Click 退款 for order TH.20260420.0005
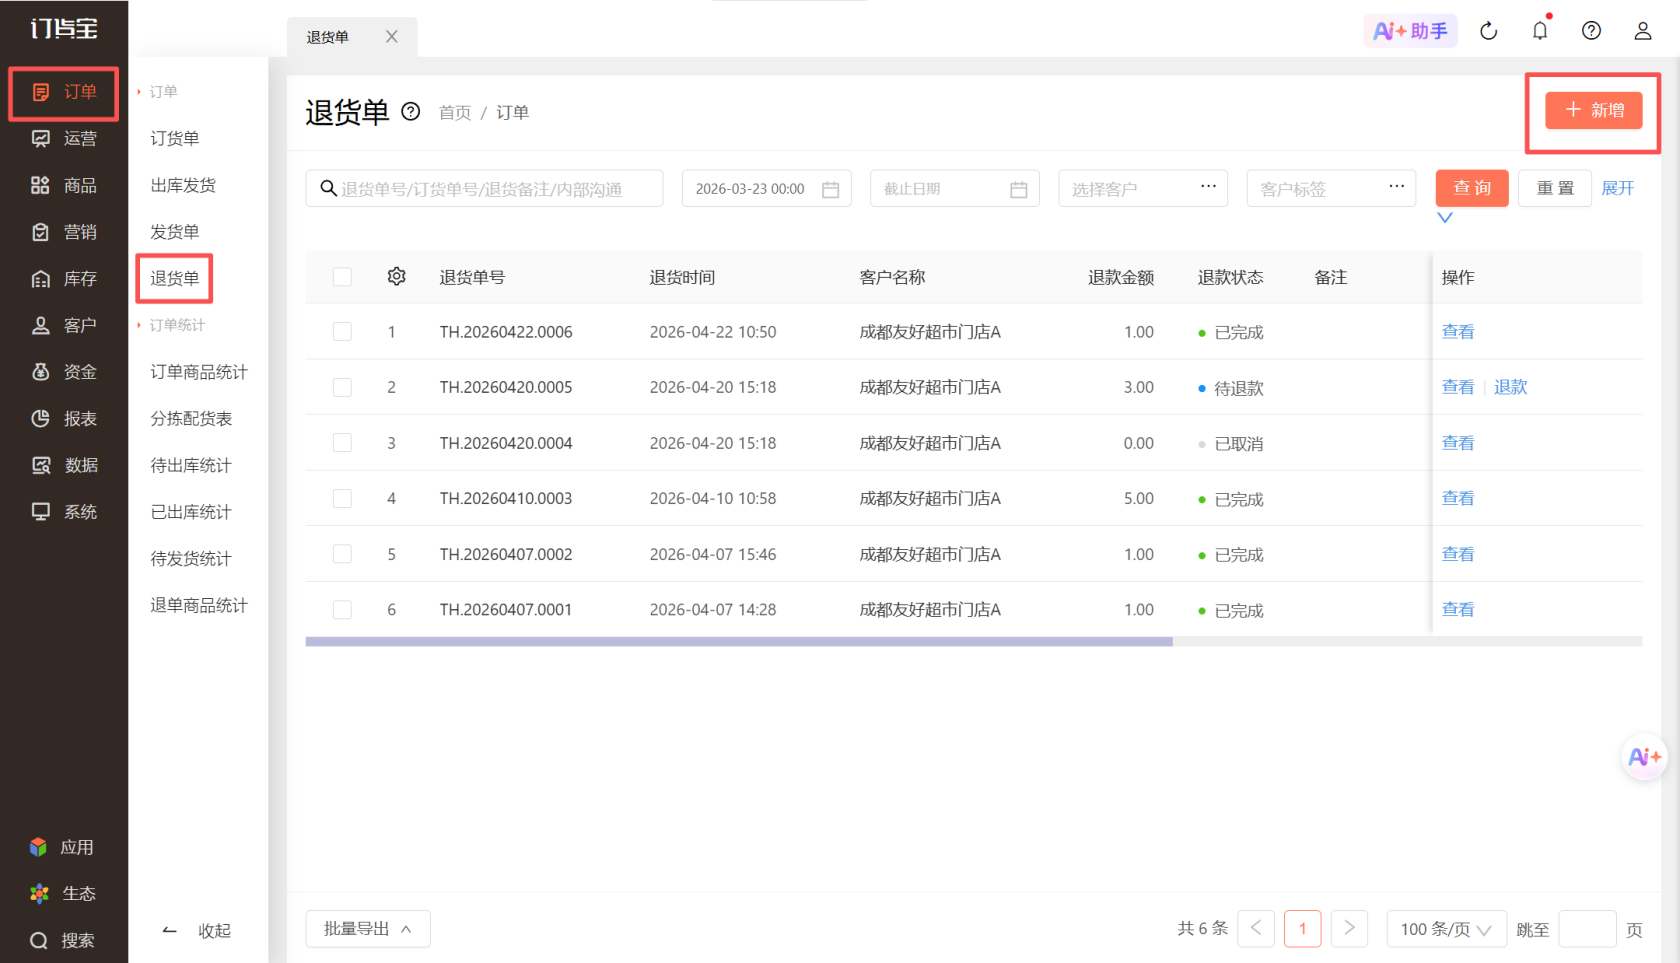The height and width of the screenshot is (963, 1680). [1510, 387]
